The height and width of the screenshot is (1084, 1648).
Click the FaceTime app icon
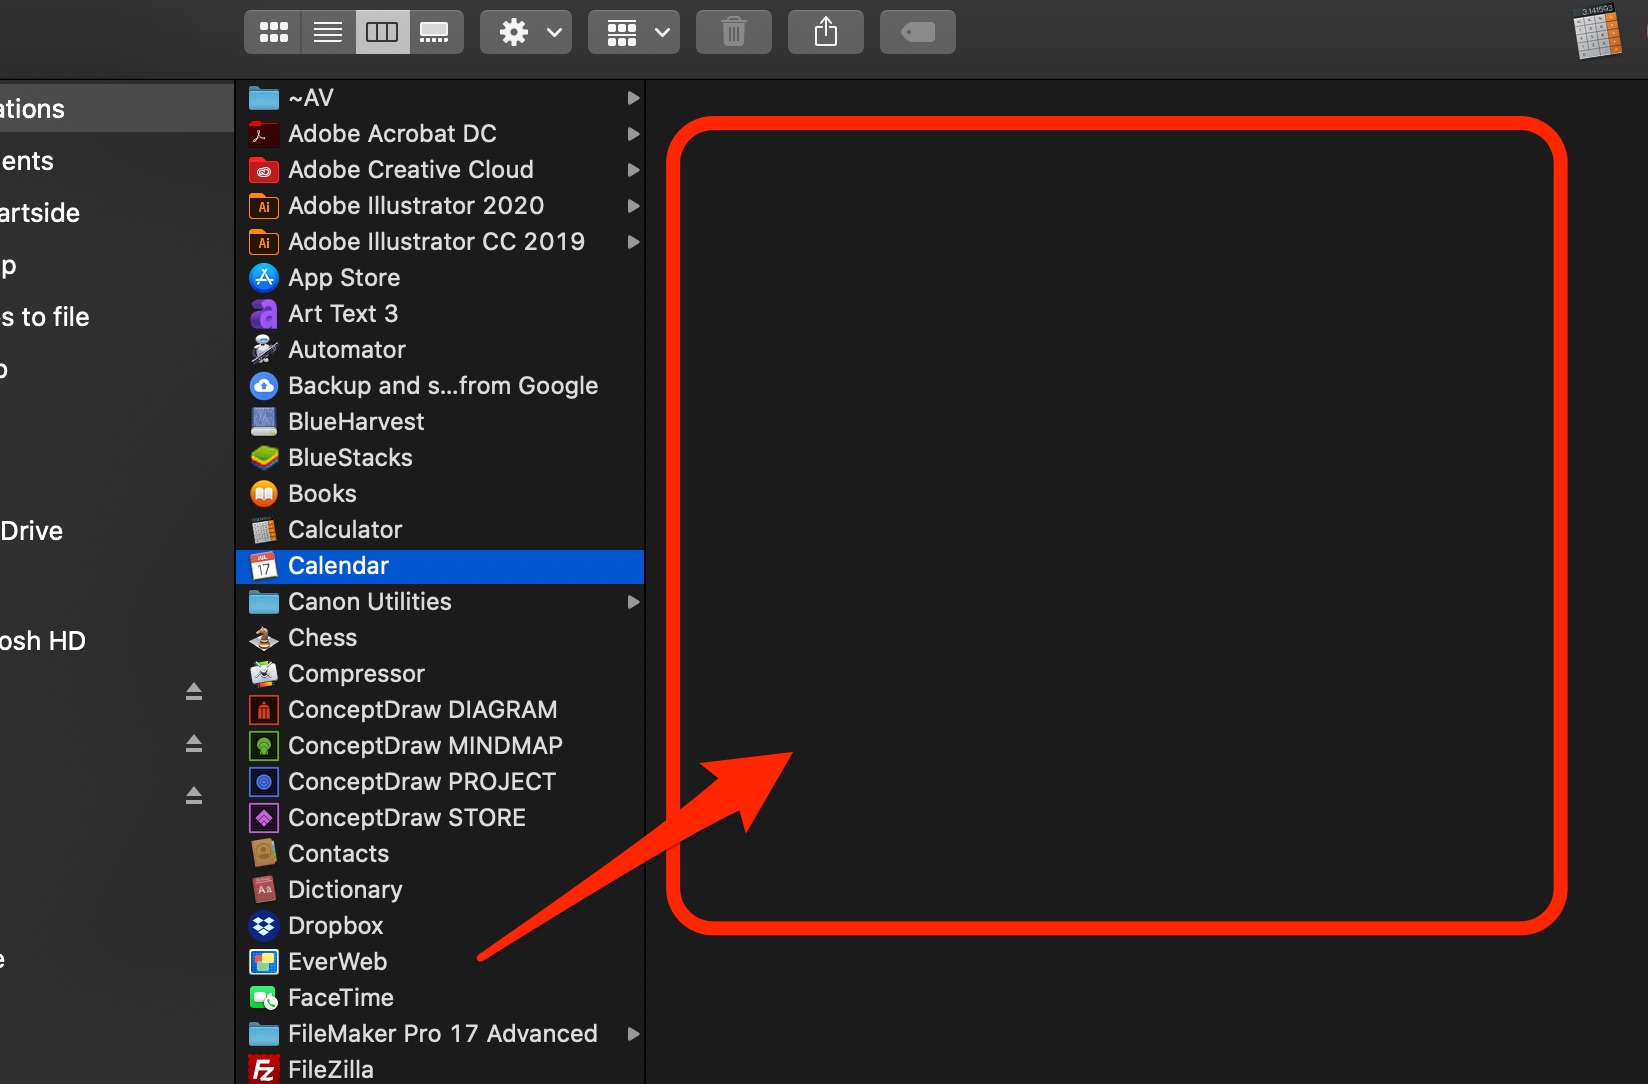coord(264,998)
